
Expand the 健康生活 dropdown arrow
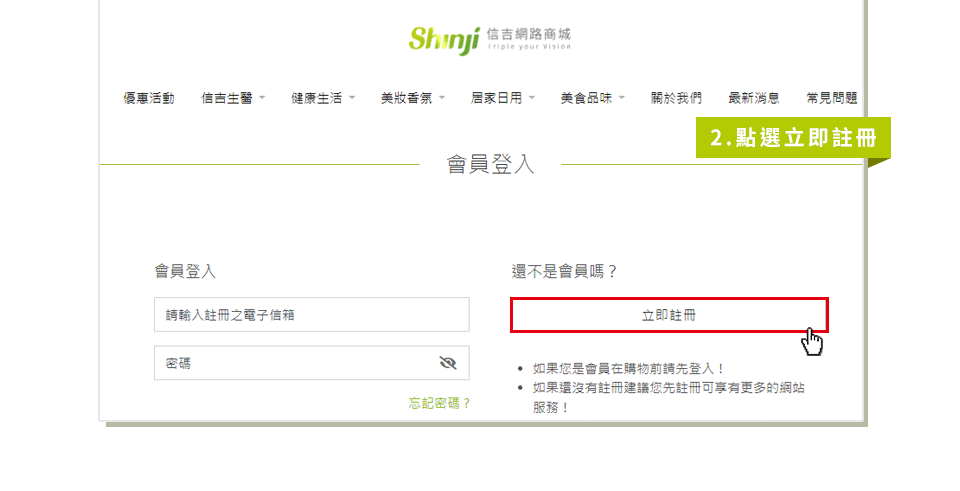pos(352,97)
